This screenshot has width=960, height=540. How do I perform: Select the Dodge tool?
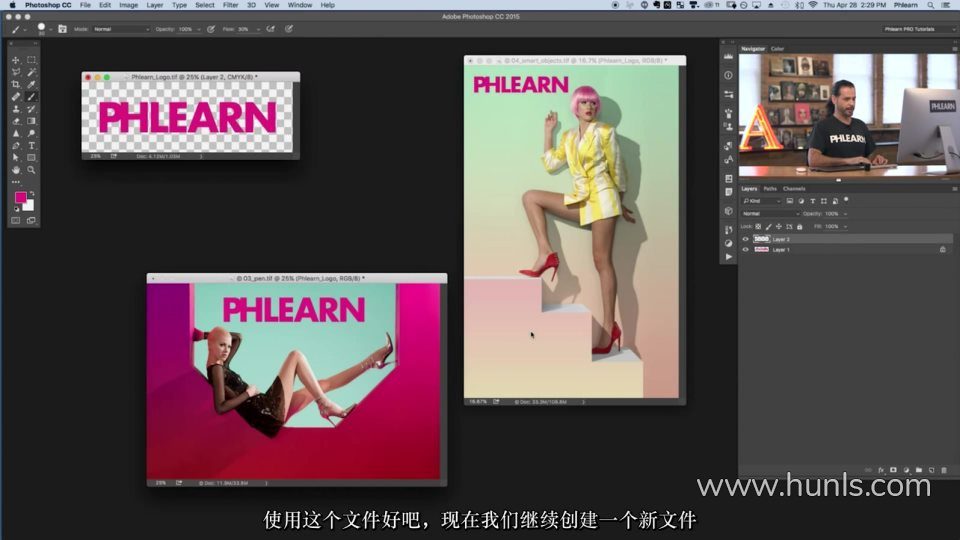(31, 133)
